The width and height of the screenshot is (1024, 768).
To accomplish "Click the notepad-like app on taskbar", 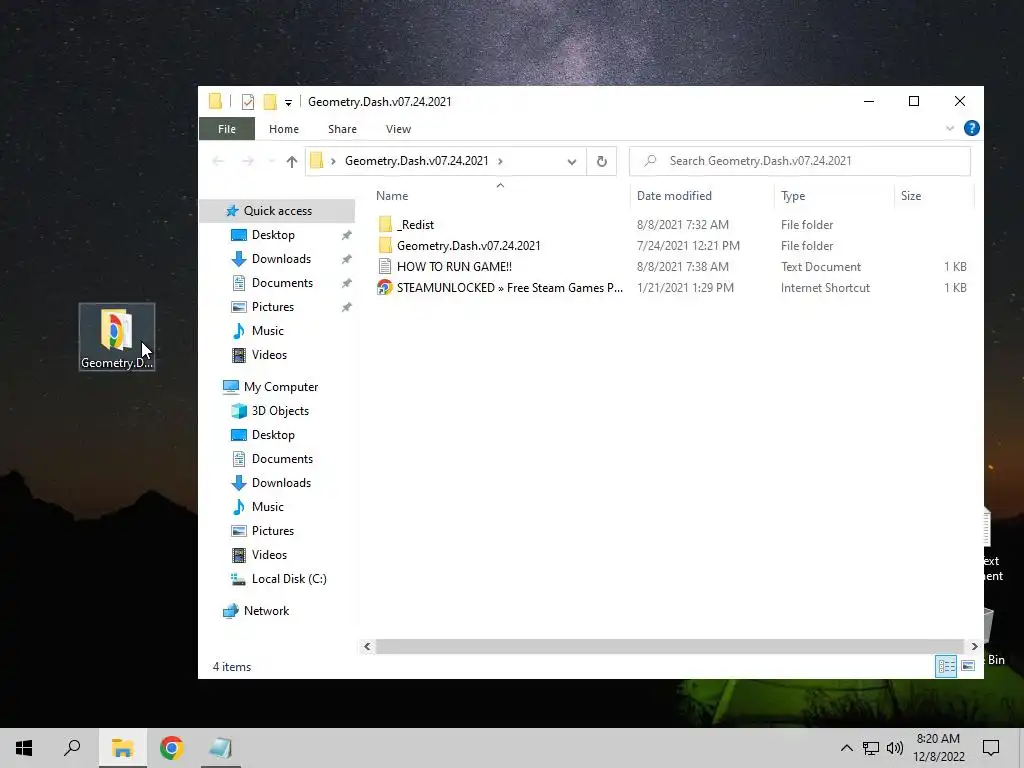I will click(220, 748).
